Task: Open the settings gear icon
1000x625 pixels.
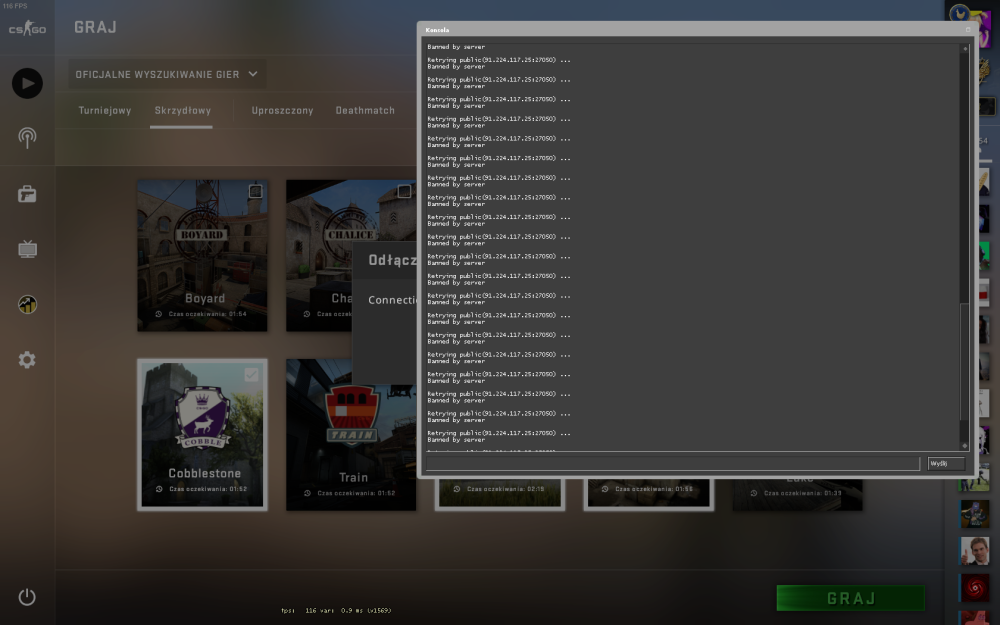Action: [x=27, y=360]
